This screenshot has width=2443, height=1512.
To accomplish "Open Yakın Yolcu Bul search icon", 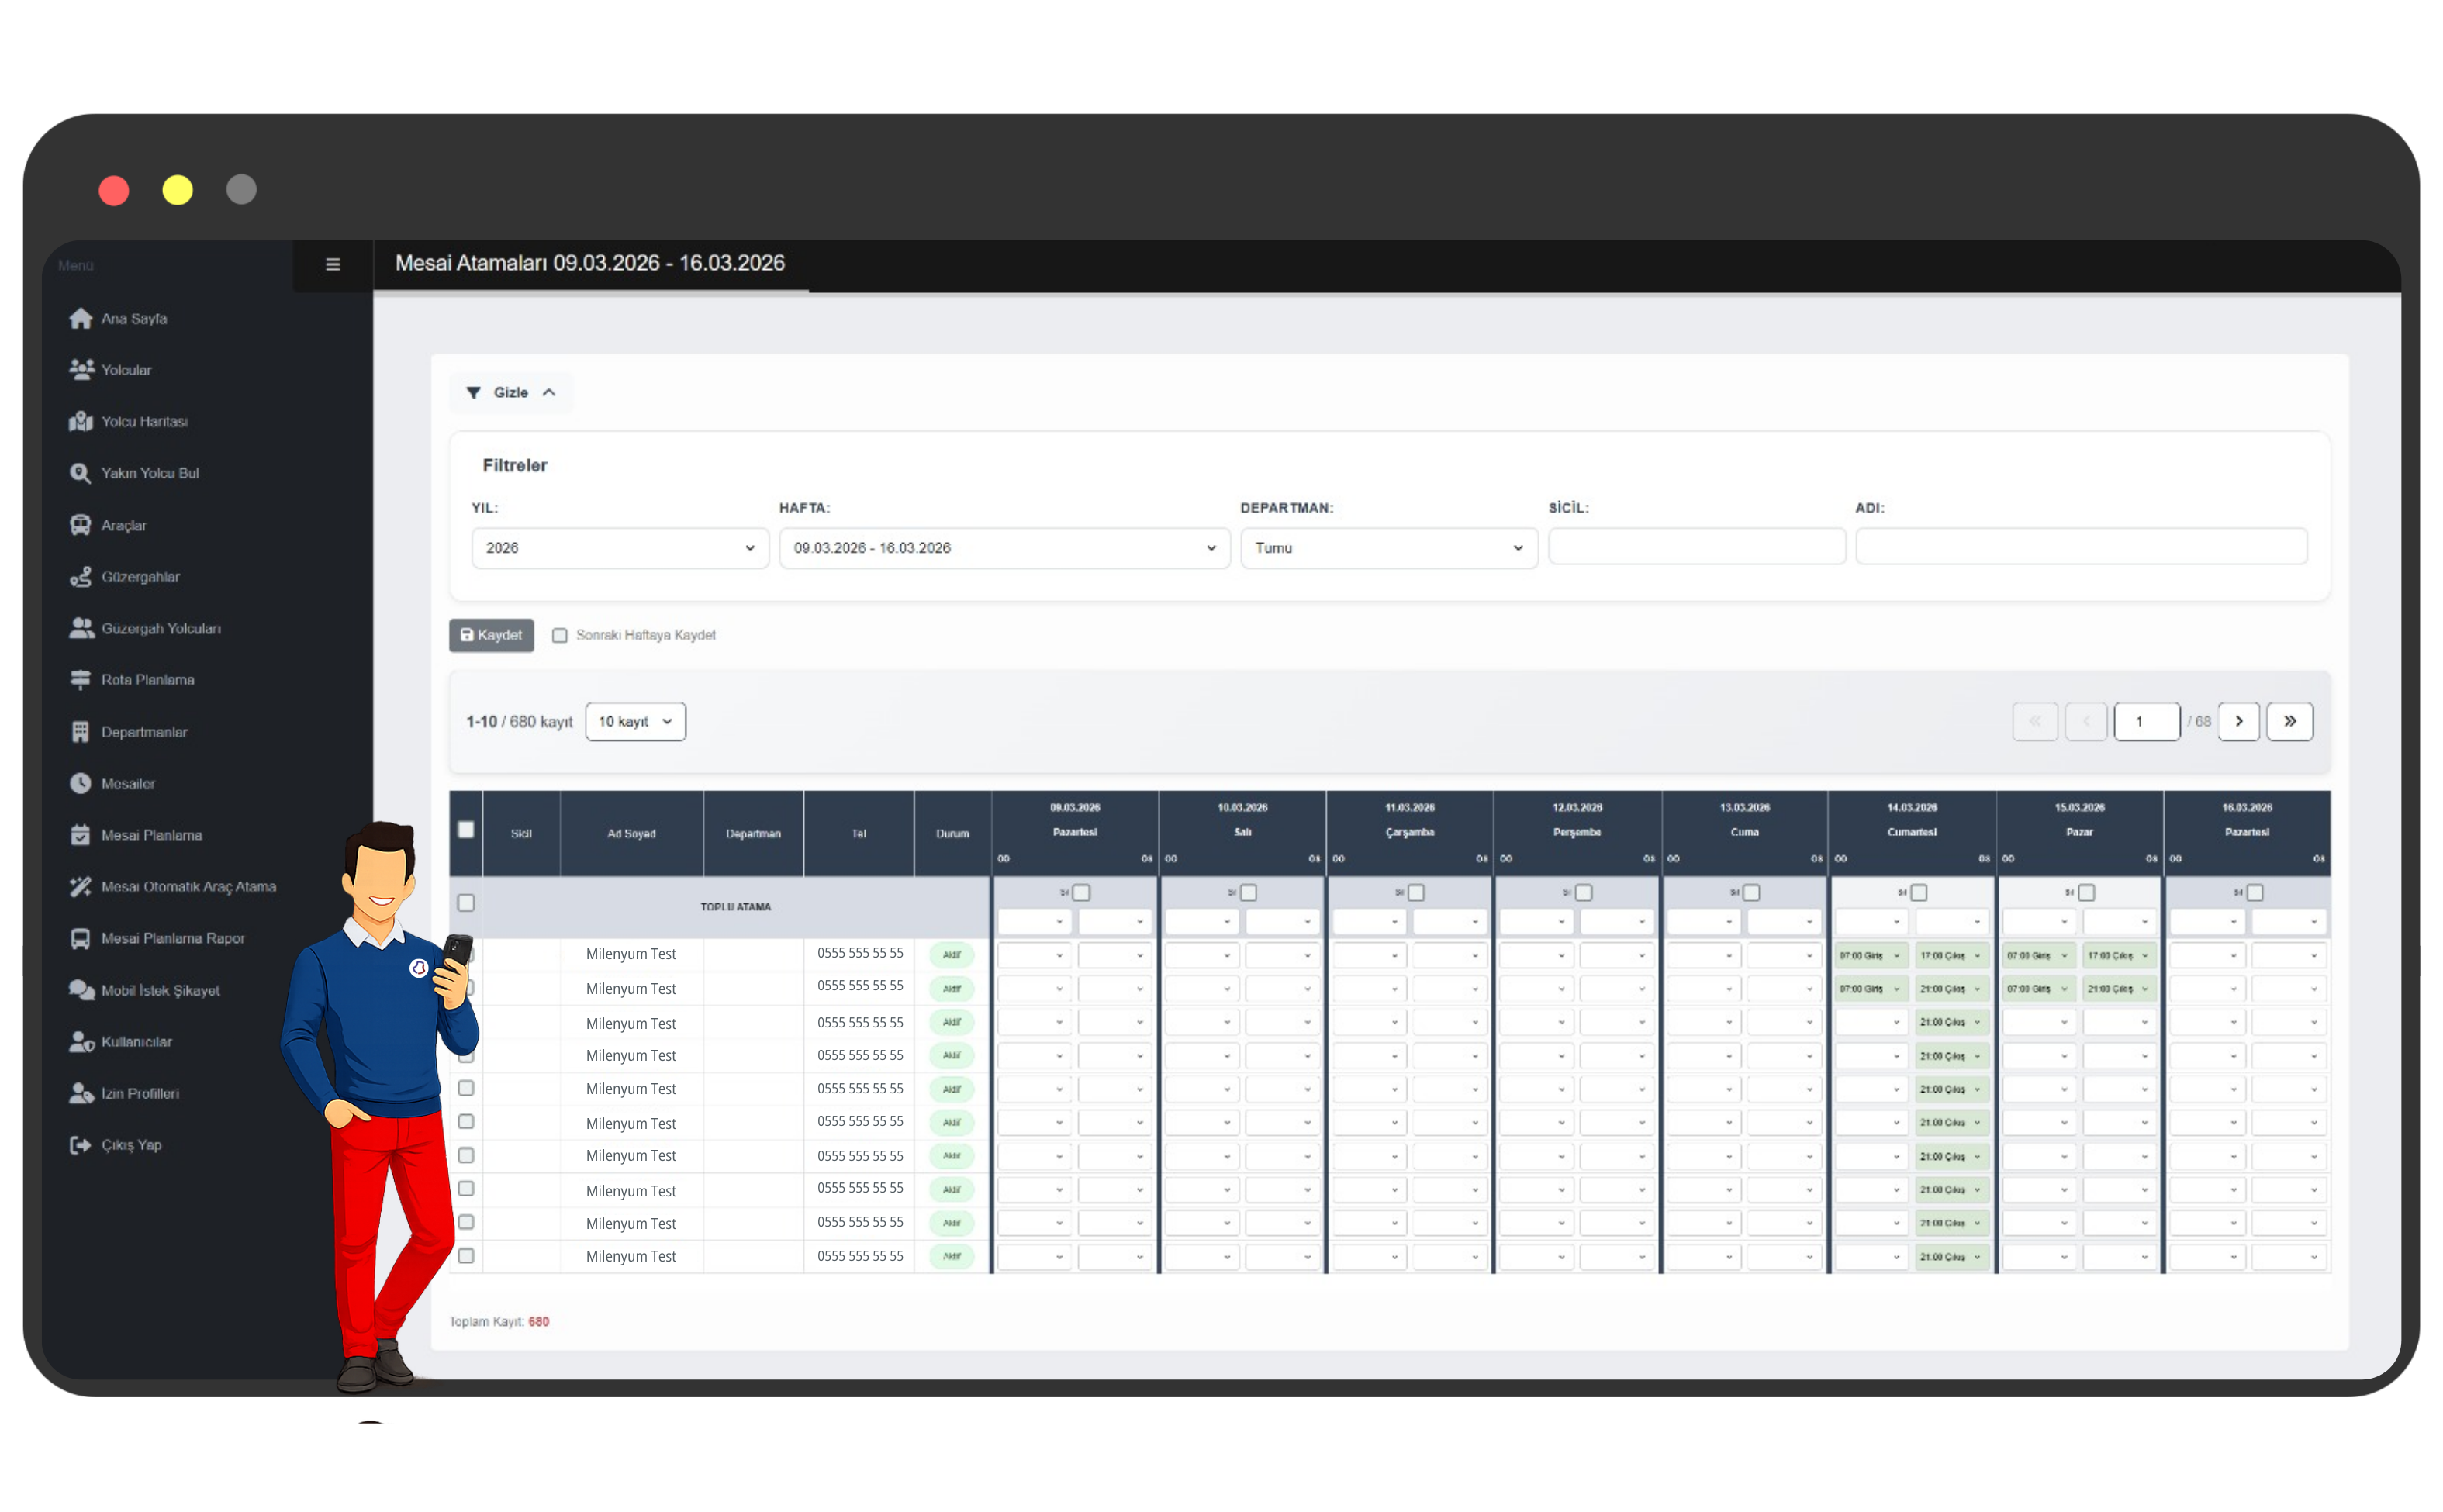I will [81, 473].
